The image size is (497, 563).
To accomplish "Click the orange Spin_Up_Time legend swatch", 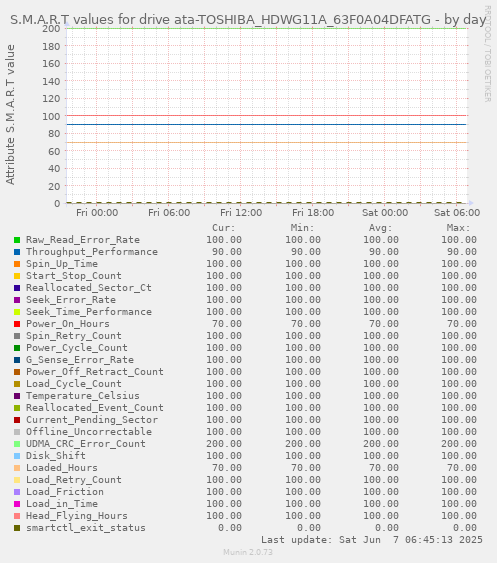I will [x=17, y=264].
